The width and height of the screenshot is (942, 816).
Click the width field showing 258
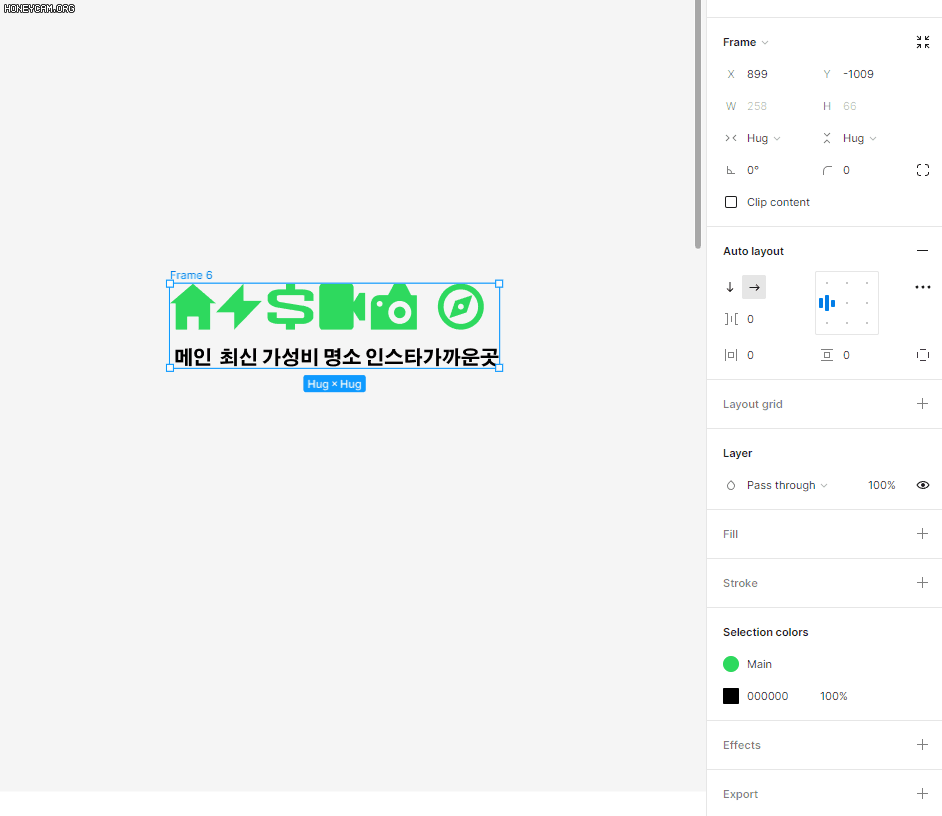click(x=756, y=106)
